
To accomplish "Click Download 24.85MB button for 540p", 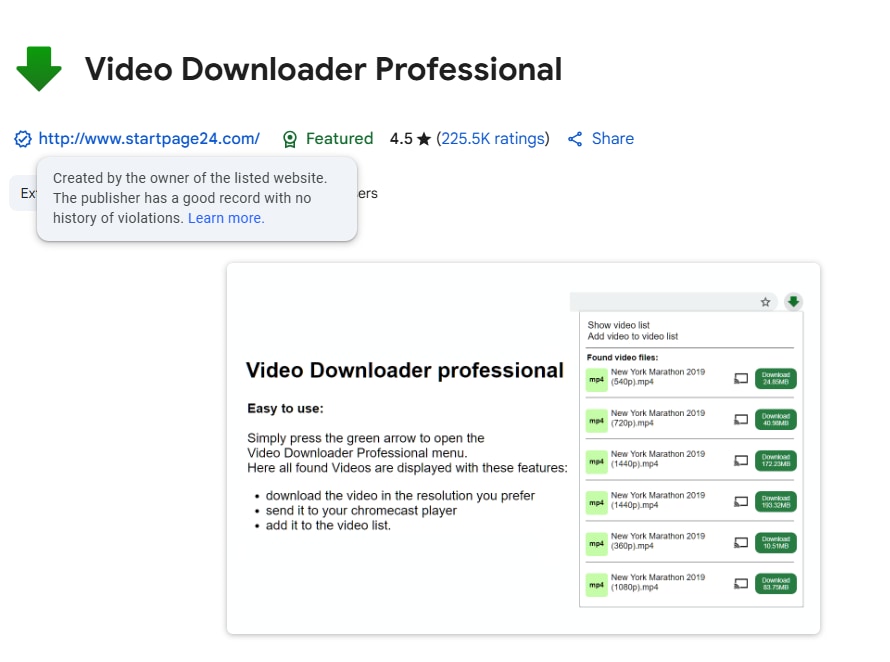I will point(776,379).
